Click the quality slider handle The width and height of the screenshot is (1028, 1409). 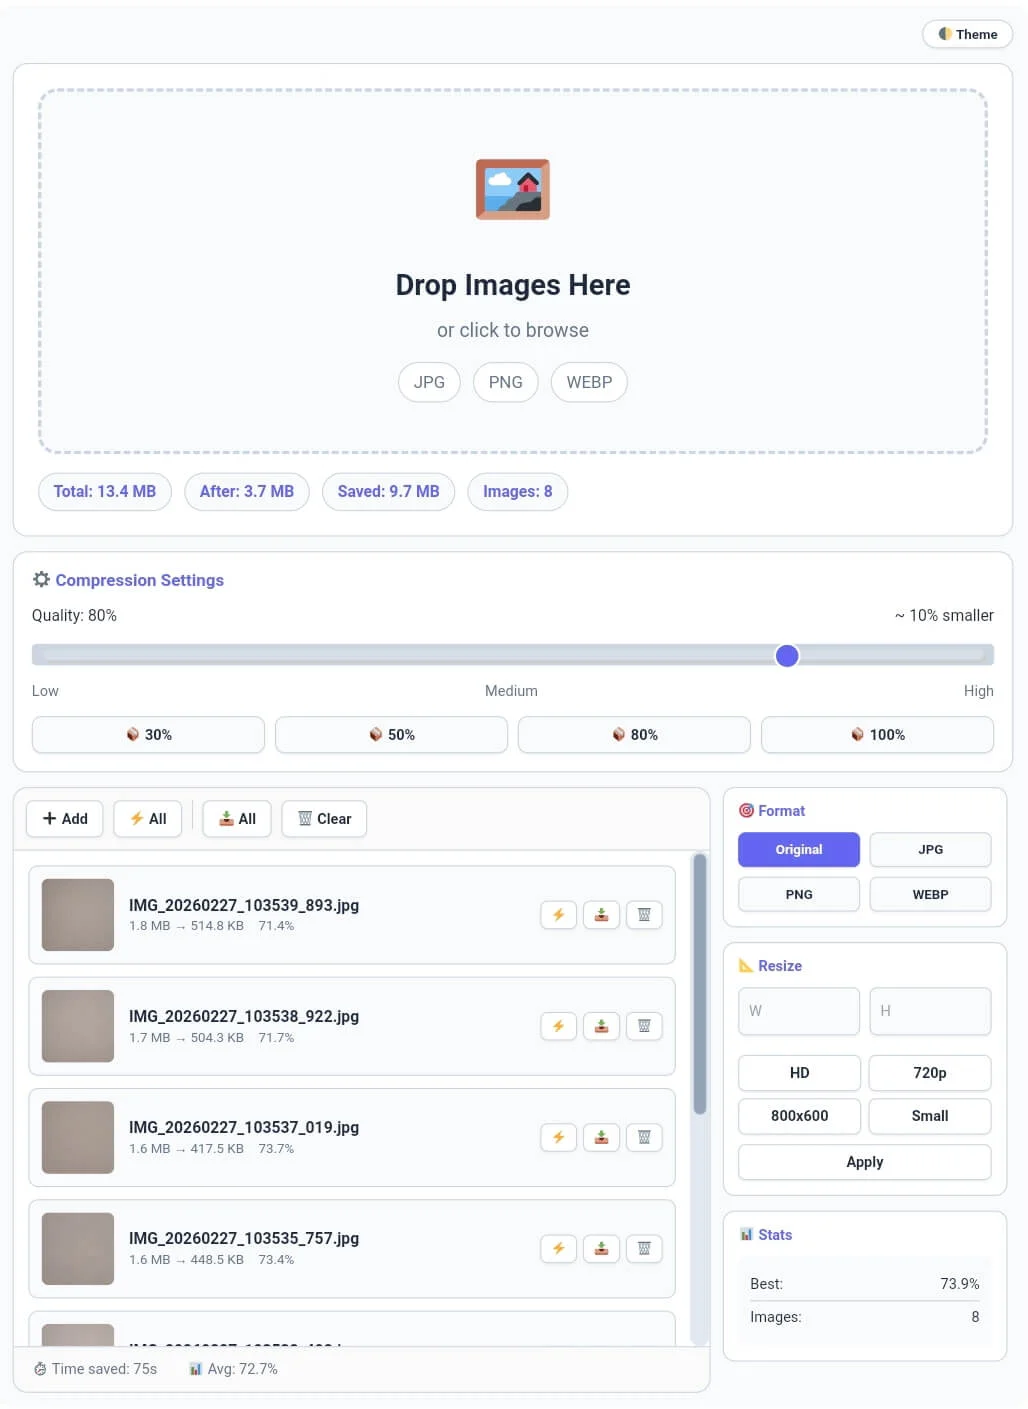click(x=787, y=656)
